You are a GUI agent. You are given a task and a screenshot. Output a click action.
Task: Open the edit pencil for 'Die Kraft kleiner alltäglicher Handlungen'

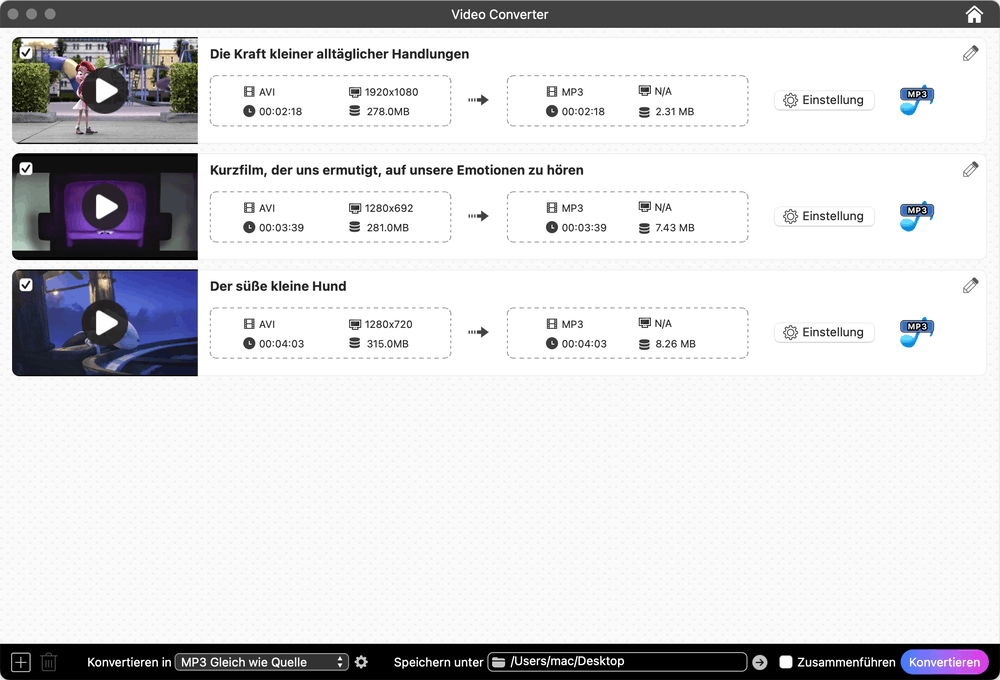pyautogui.click(x=970, y=53)
